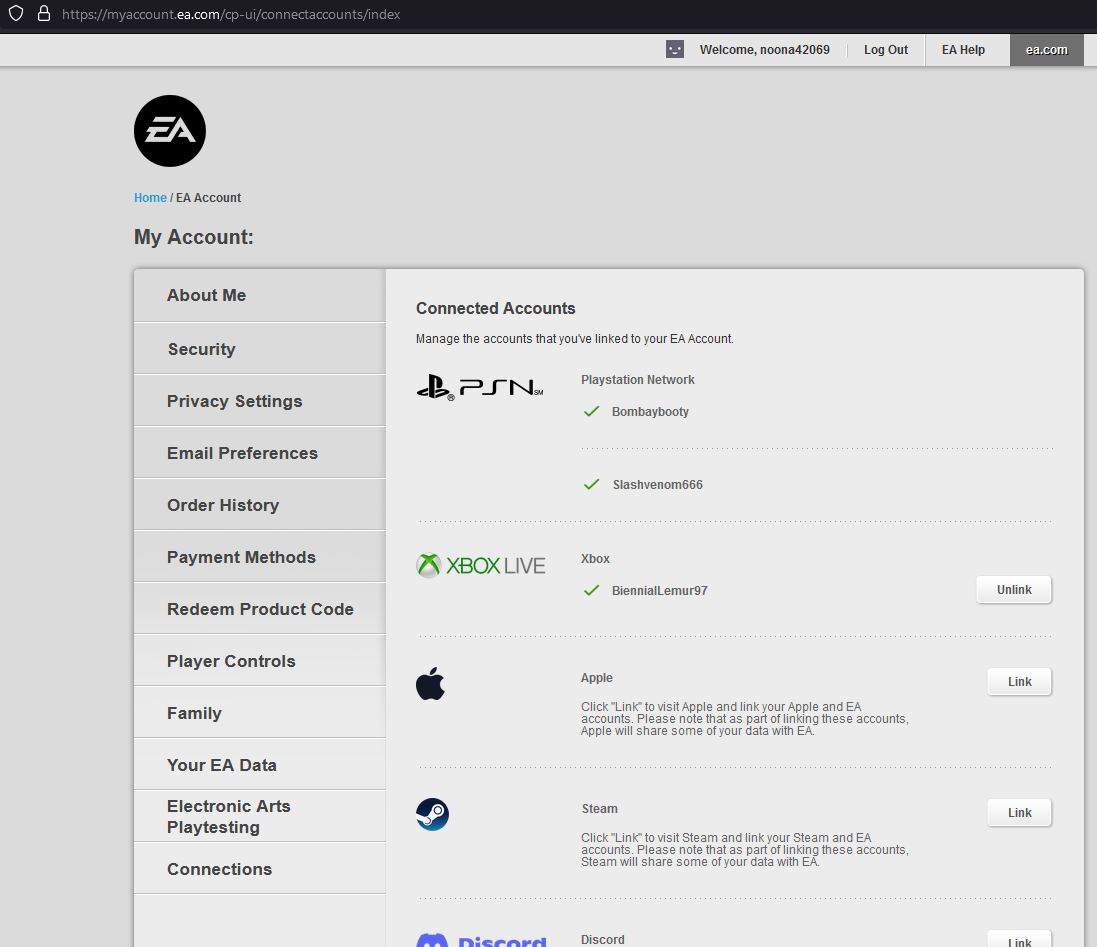This screenshot has height=947, width=1097.
Task: Open Email Preferences
Action: click(260, 453)
